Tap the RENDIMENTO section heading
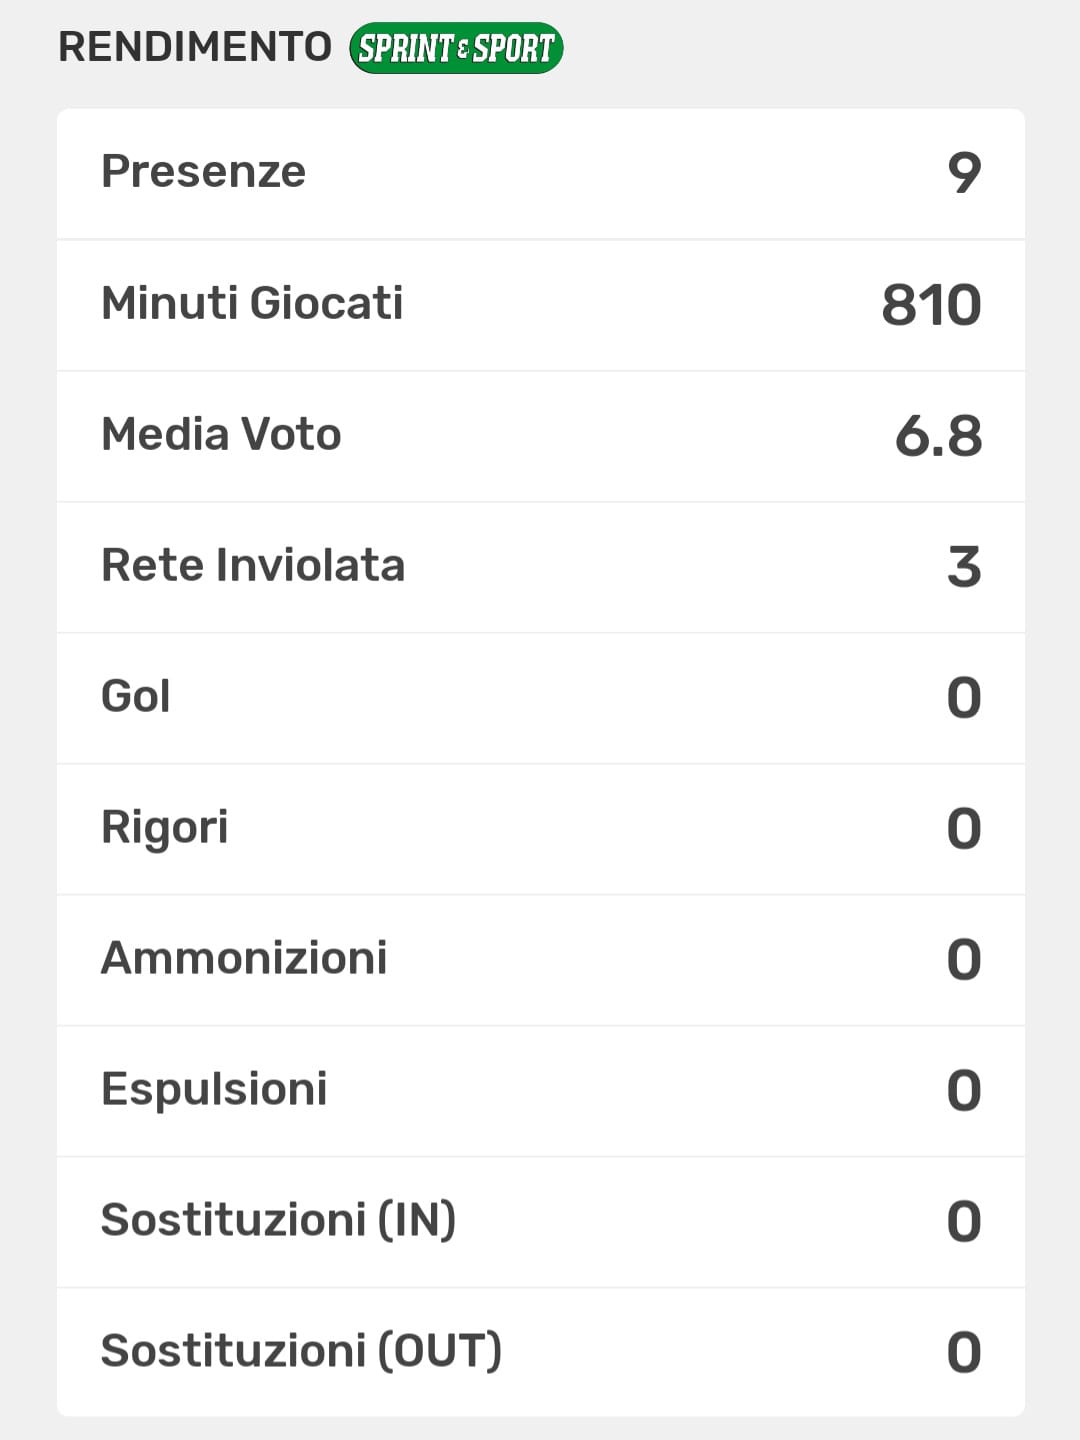 (195, 47)
